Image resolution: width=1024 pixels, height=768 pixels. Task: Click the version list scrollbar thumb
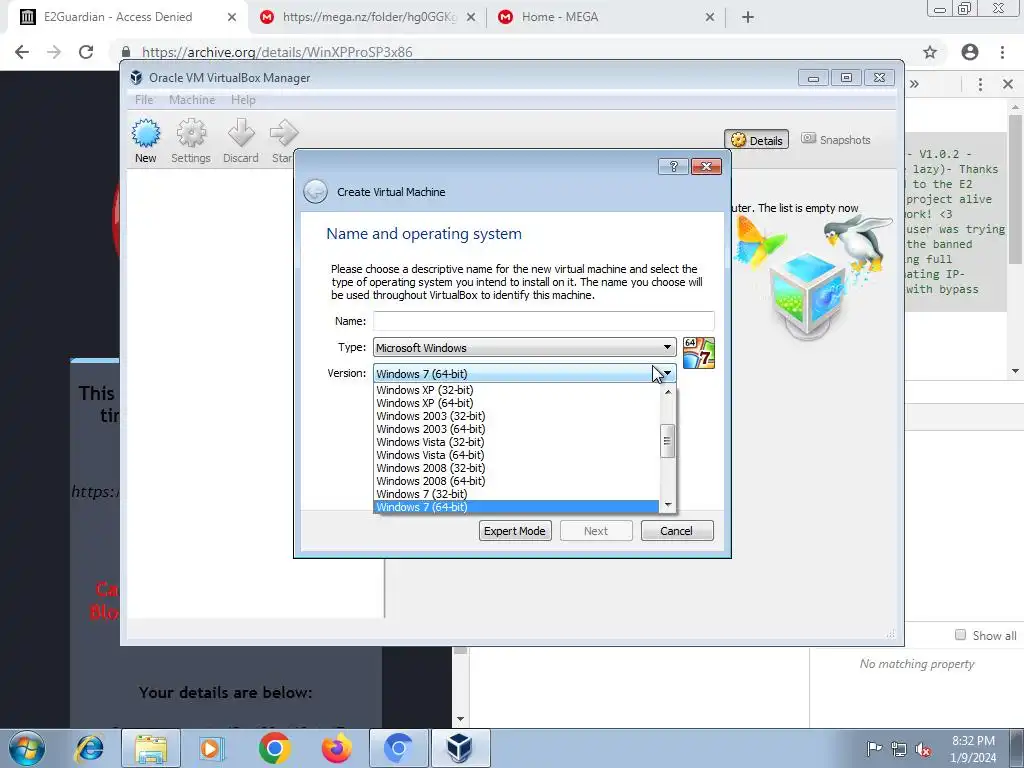point(667,441)
